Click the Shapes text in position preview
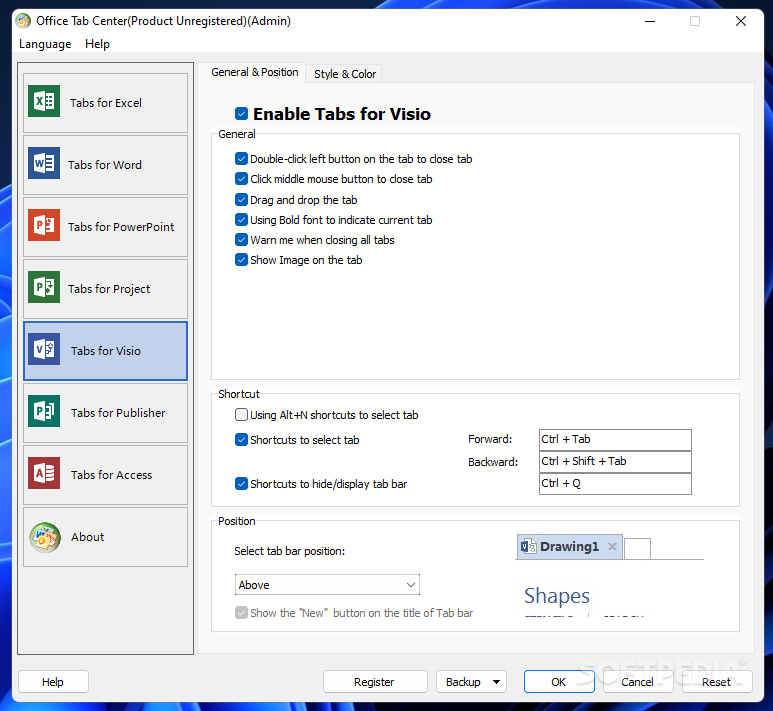Viewport: 773px width, 711px height. (557, 596)
